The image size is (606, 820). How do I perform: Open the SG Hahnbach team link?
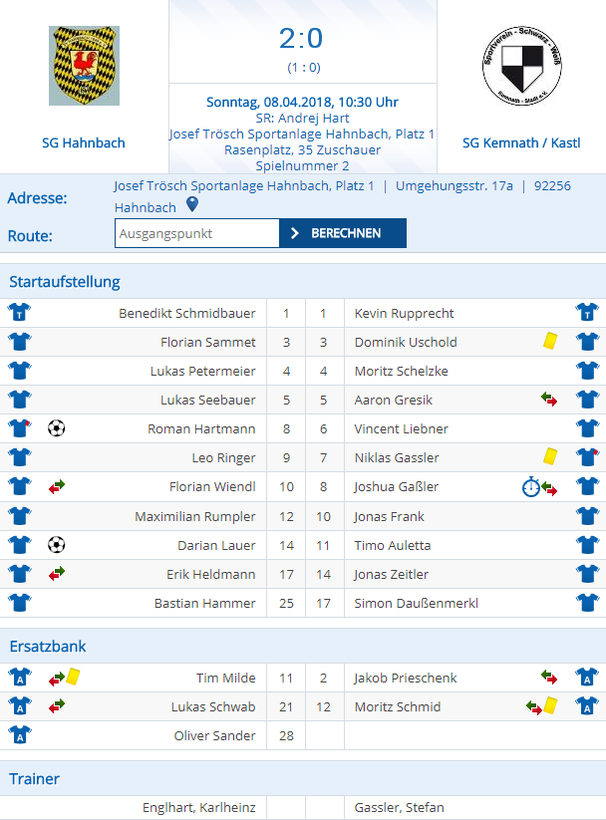click(84, 143)
